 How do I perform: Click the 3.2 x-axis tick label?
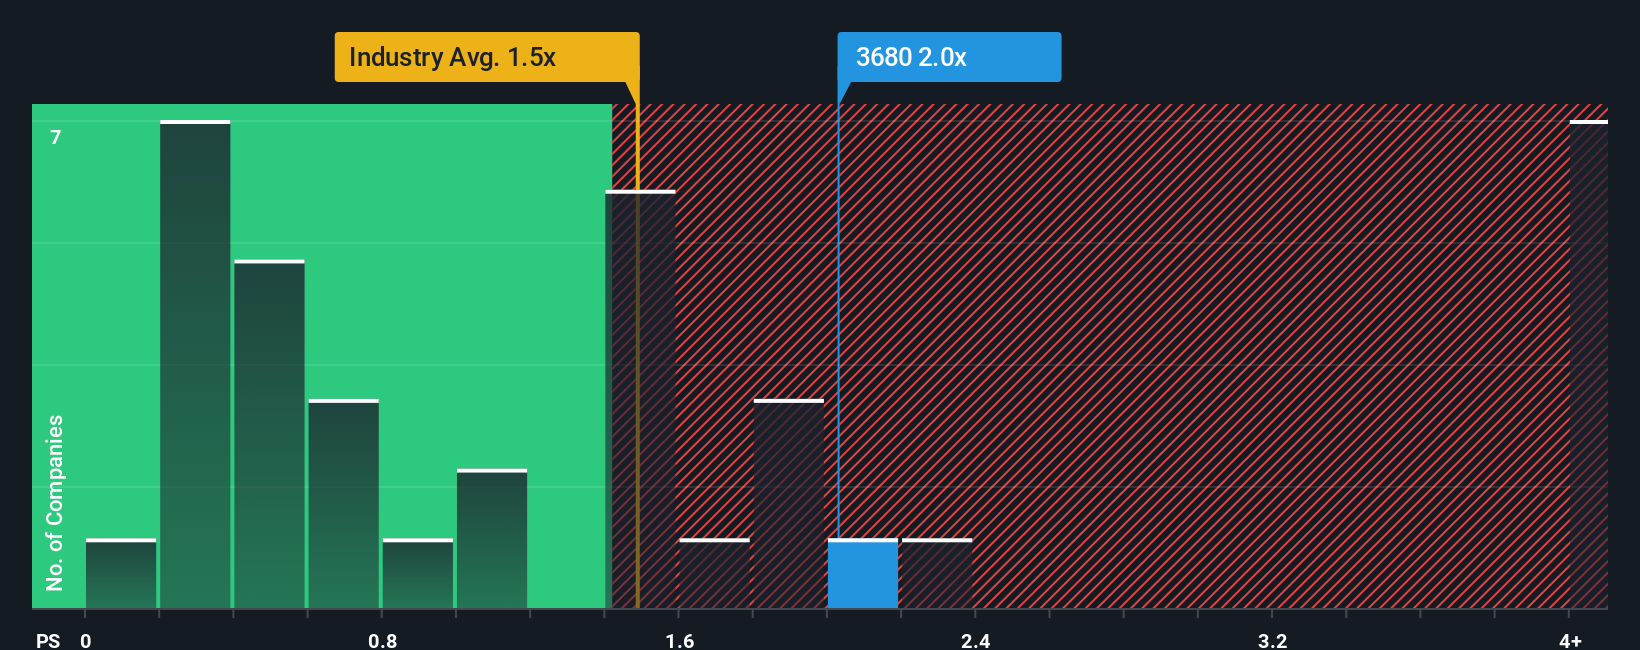tap(1273, 640)
